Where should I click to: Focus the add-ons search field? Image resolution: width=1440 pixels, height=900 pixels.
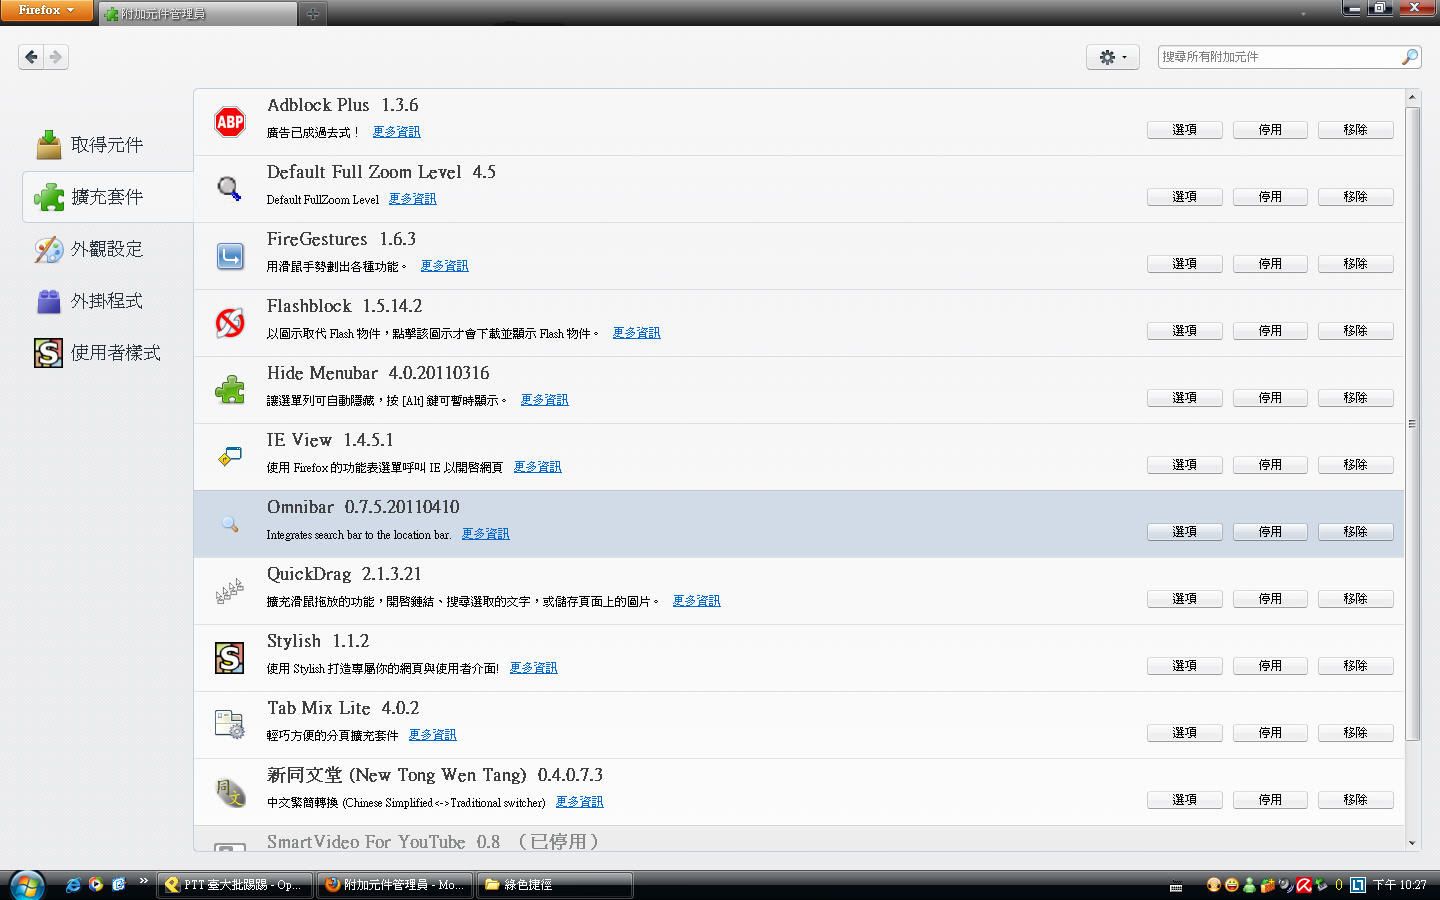[1278, 57]
